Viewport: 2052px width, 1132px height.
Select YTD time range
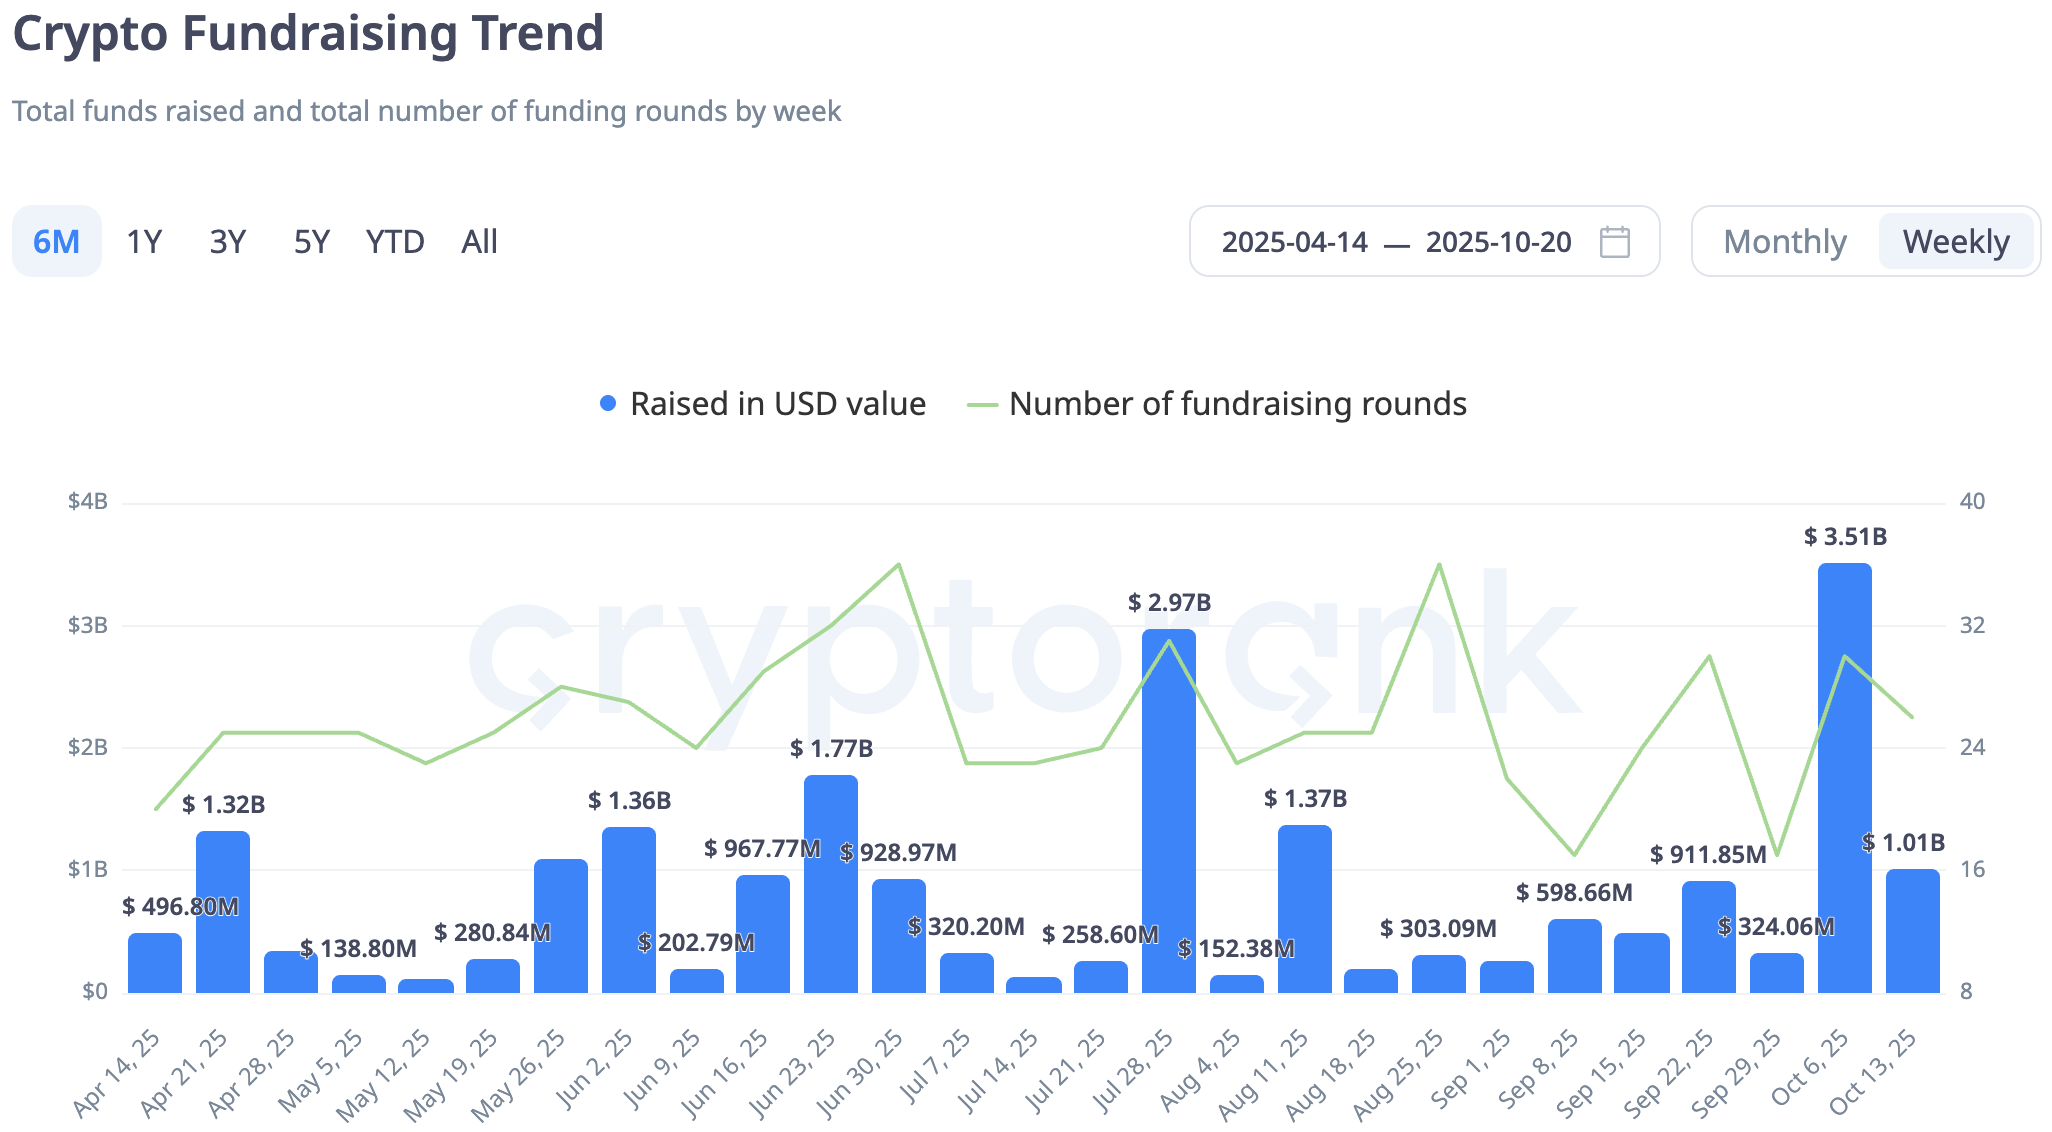395,242
